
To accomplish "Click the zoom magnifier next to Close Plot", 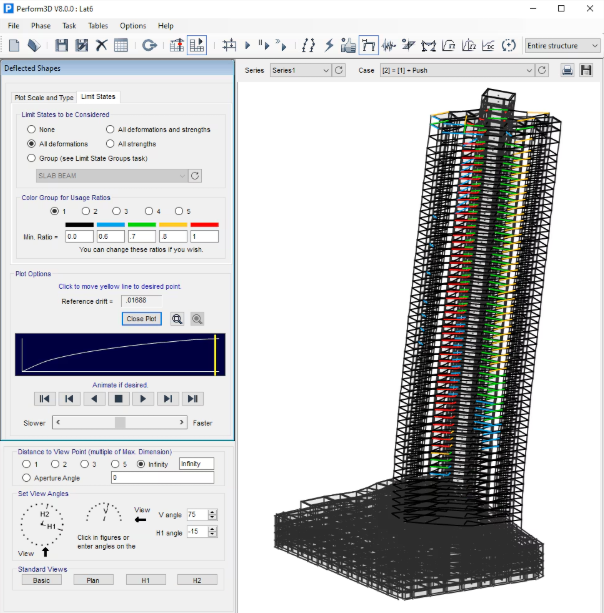I will click(x=177, y=318).
